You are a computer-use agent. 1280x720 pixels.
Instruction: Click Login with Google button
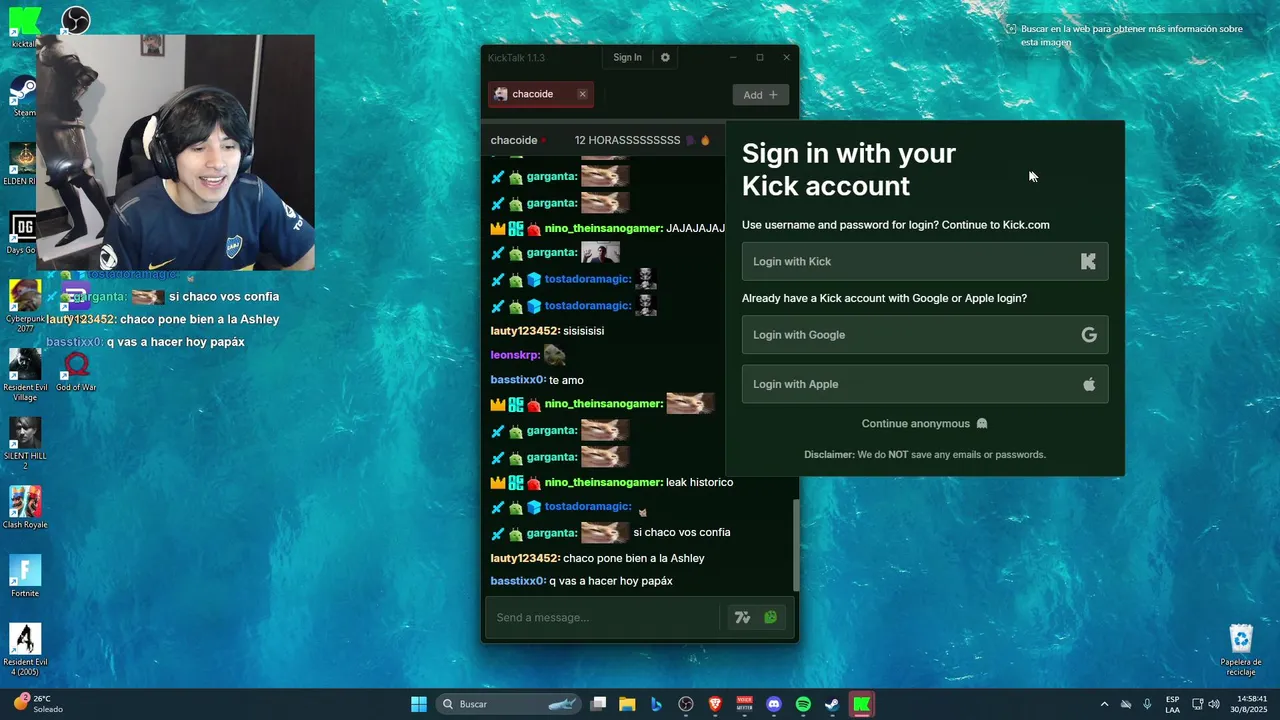924,335
